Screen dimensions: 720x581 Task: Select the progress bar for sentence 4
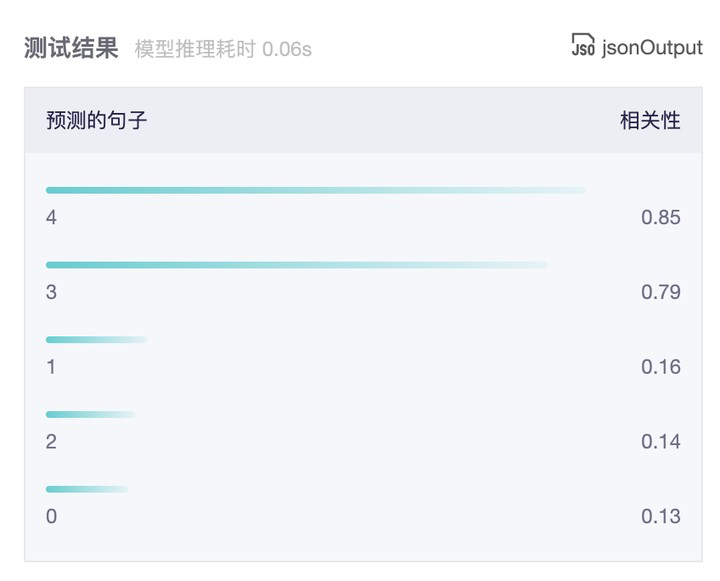[316, 190]
